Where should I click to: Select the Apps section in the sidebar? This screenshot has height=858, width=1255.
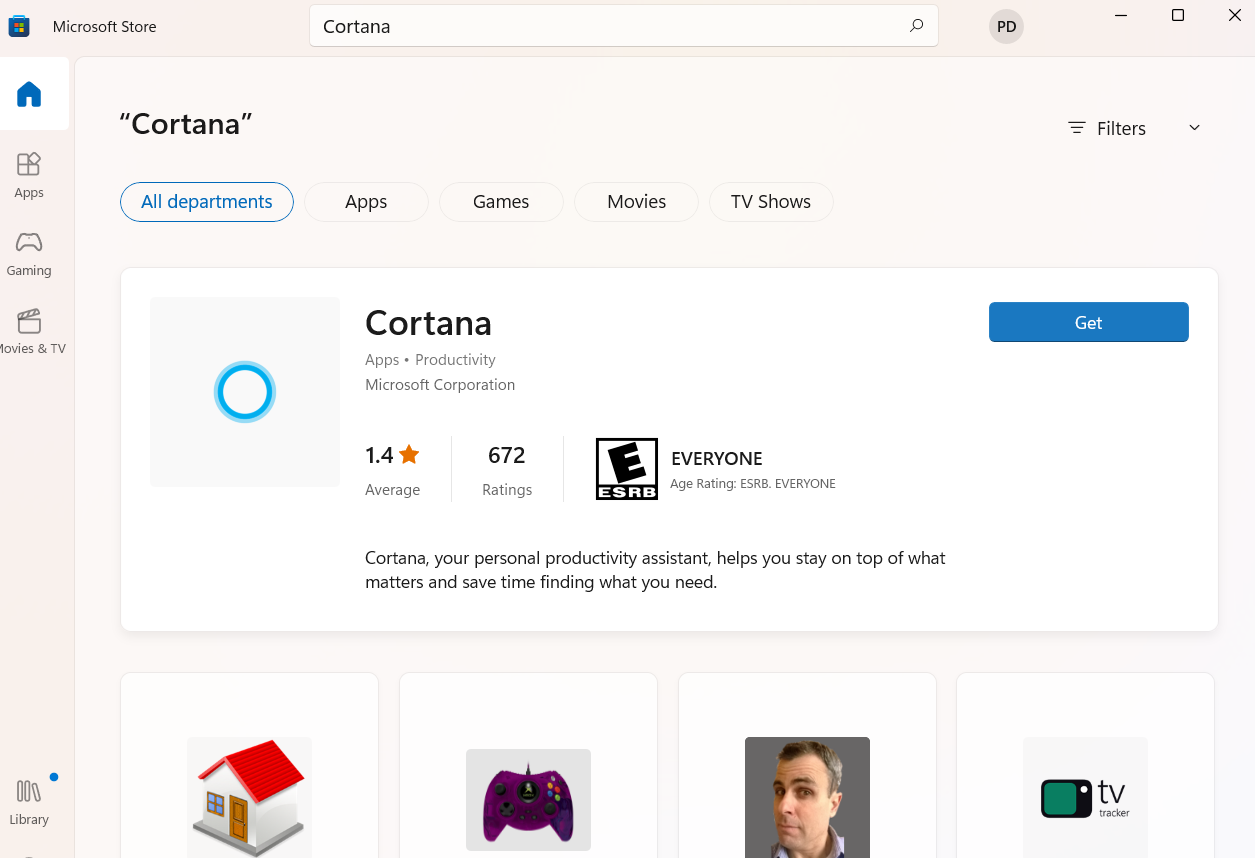[29, 176]
